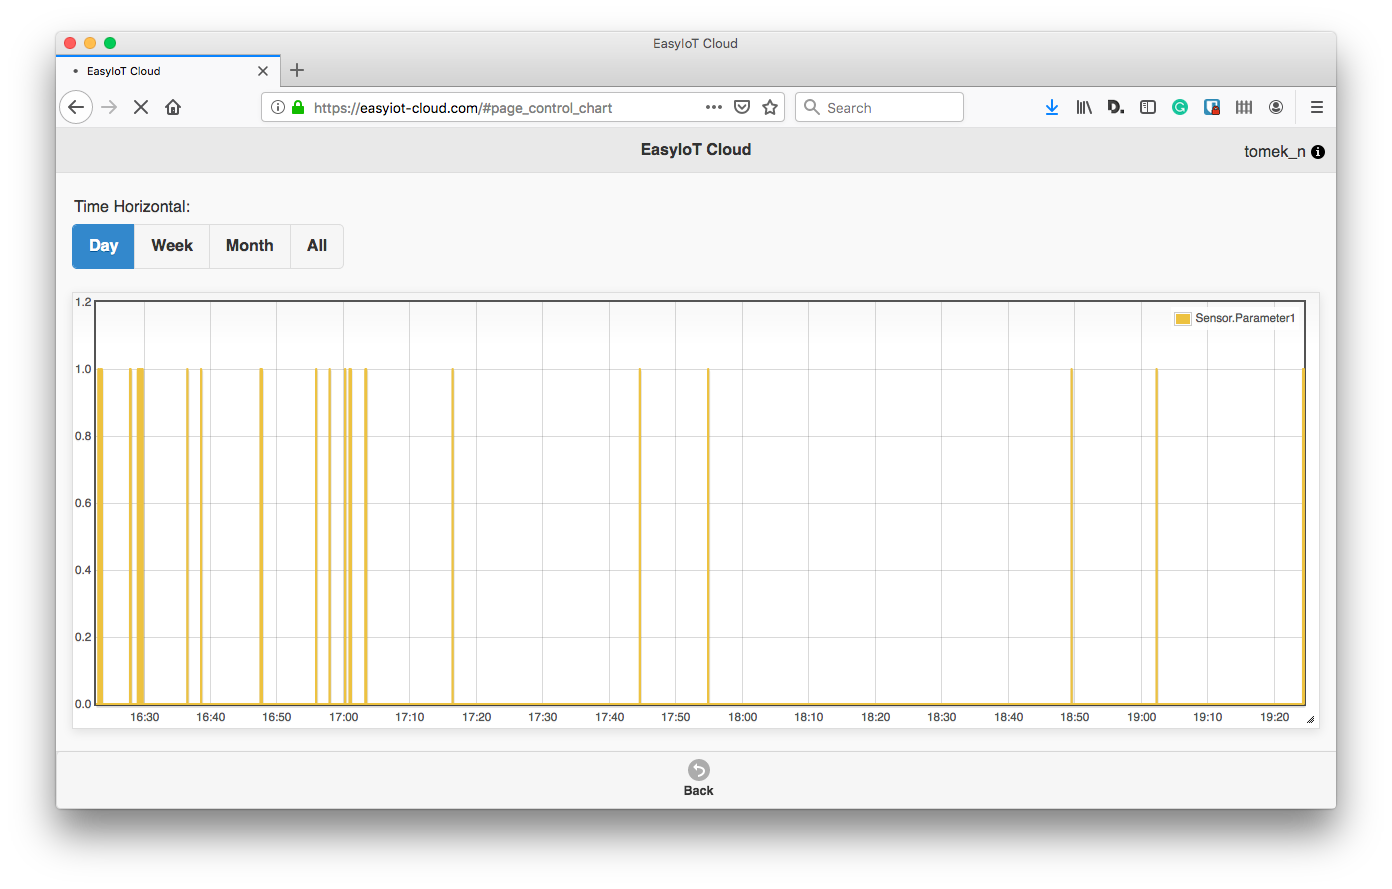Click the Back label in the footer
The image size is (1392, 889).
(699, 791)
